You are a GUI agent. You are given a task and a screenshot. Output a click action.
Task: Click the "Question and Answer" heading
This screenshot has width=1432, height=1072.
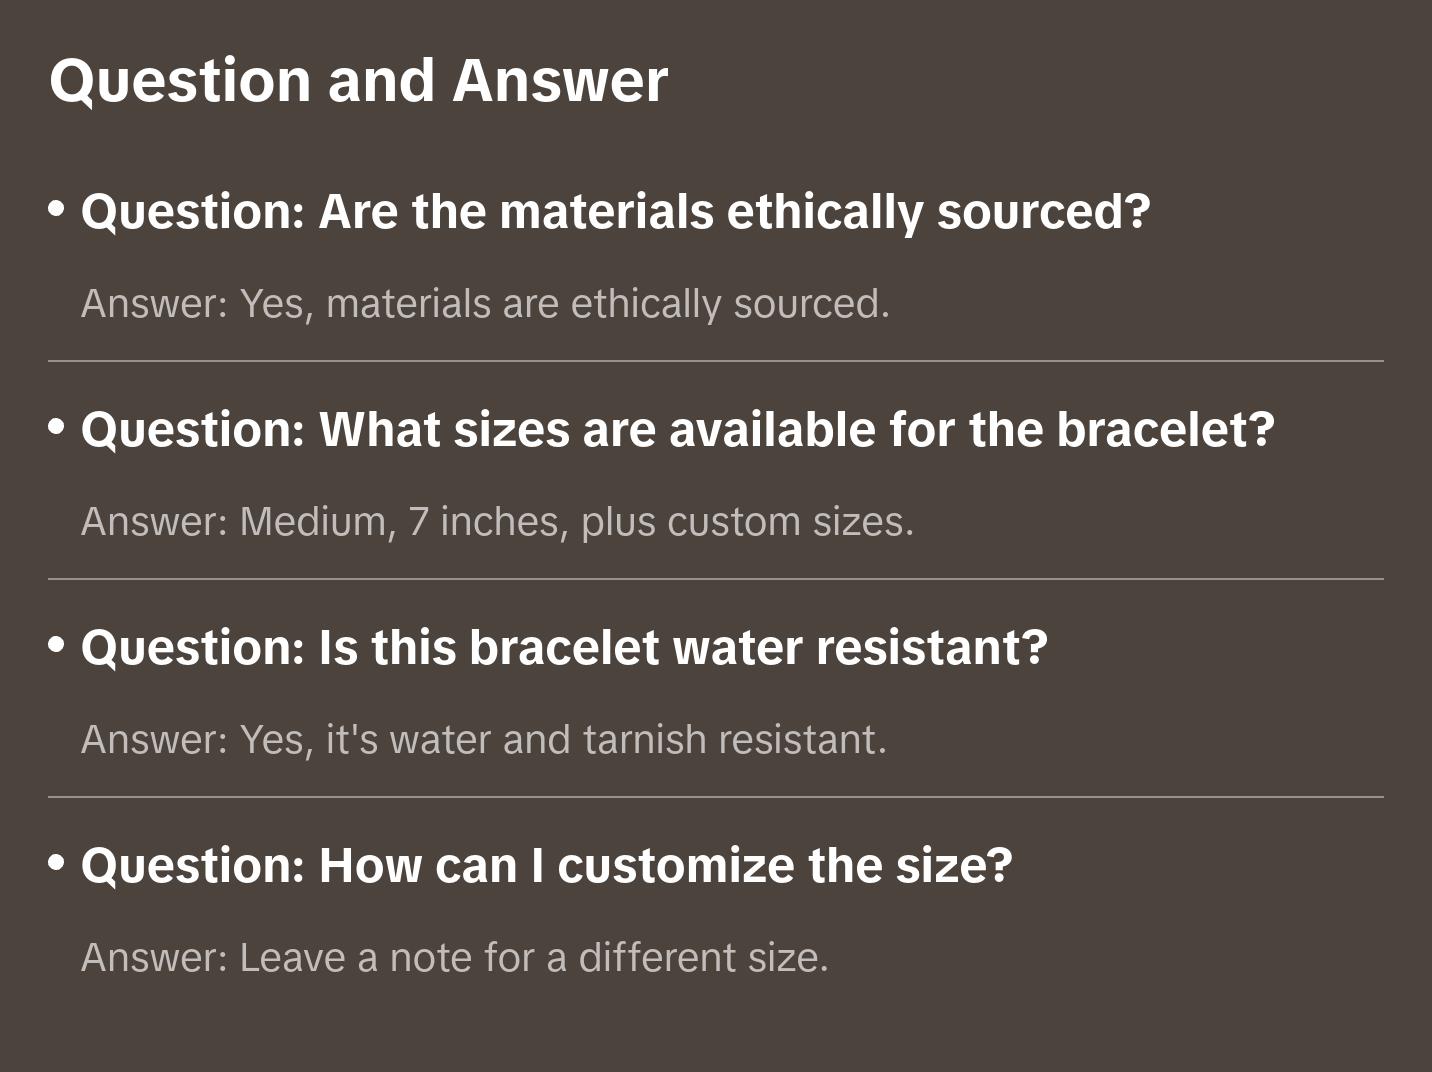click(358, 80)
